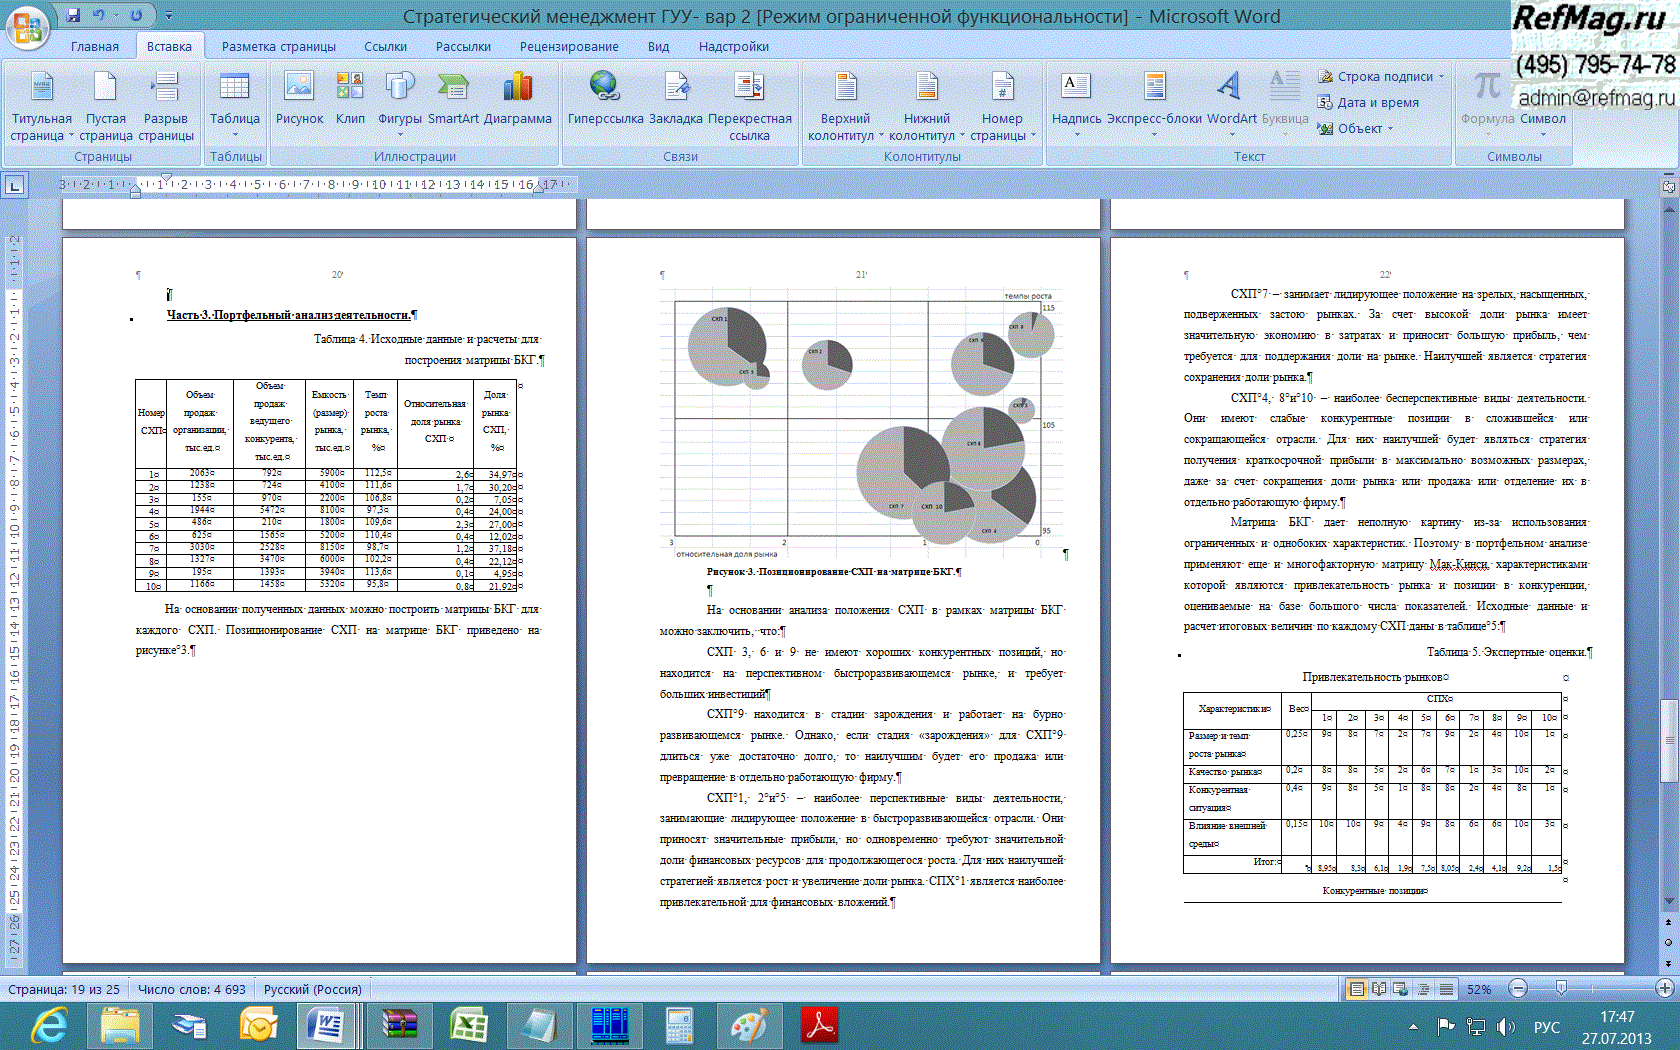Switch to print layout view in status bar
Viewport: 1680px width, 1050px height.
tap(1356, 989)
